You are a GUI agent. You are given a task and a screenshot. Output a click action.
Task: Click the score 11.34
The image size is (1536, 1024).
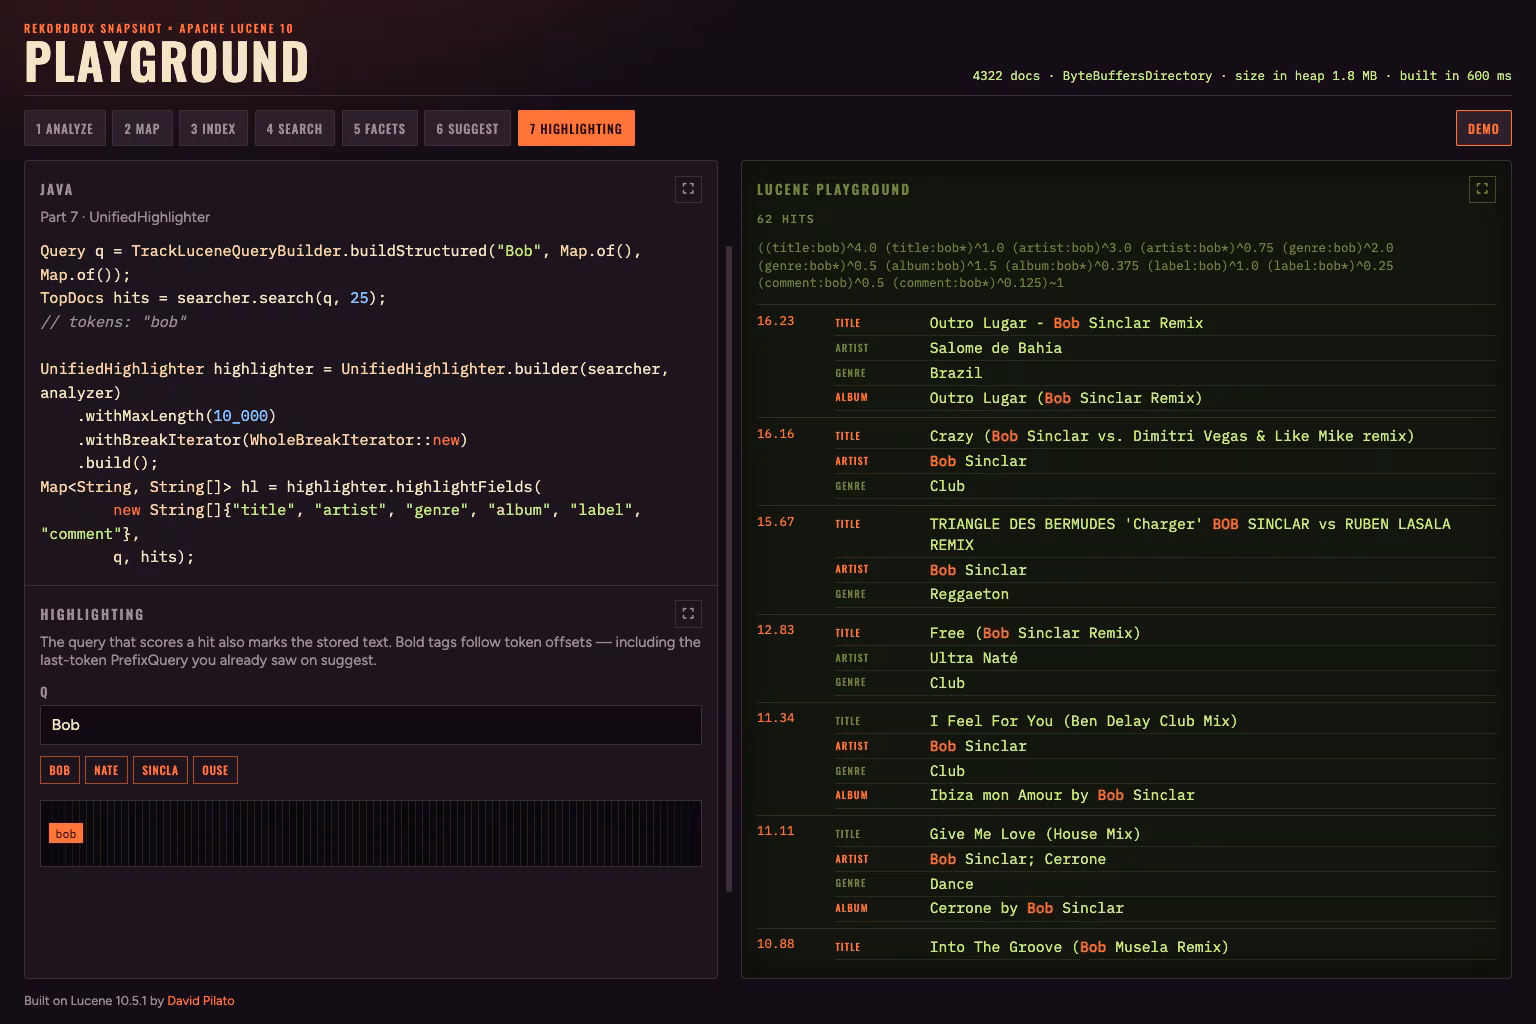tap(776, 718)
